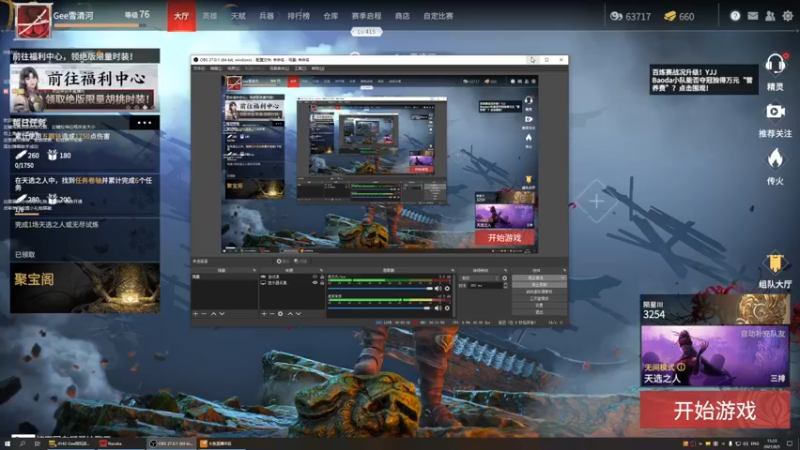The height and width of the screenshot is (450, 800).
Task: Toggle lock of second OBS source
Action: (x=322, y=283)
